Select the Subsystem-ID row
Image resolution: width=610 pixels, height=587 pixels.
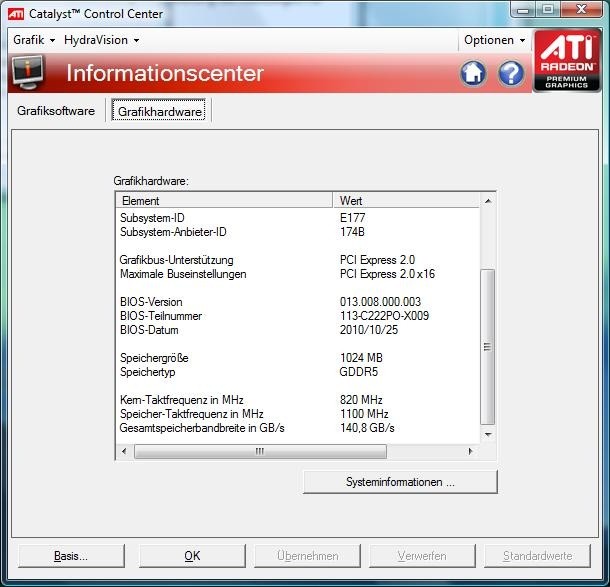coord(298,218)
